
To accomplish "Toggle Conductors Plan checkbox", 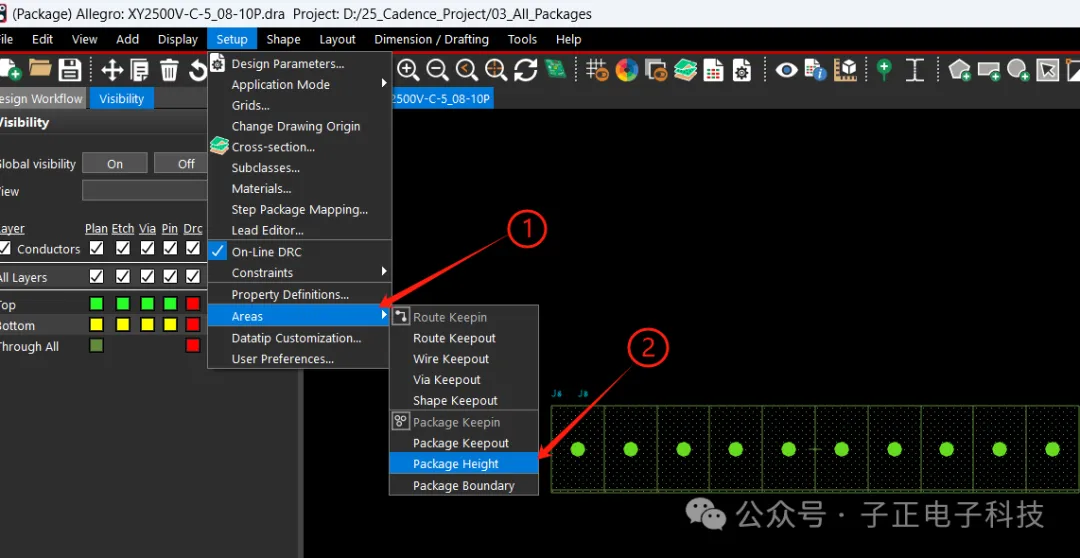I will [x=96, y=247].
